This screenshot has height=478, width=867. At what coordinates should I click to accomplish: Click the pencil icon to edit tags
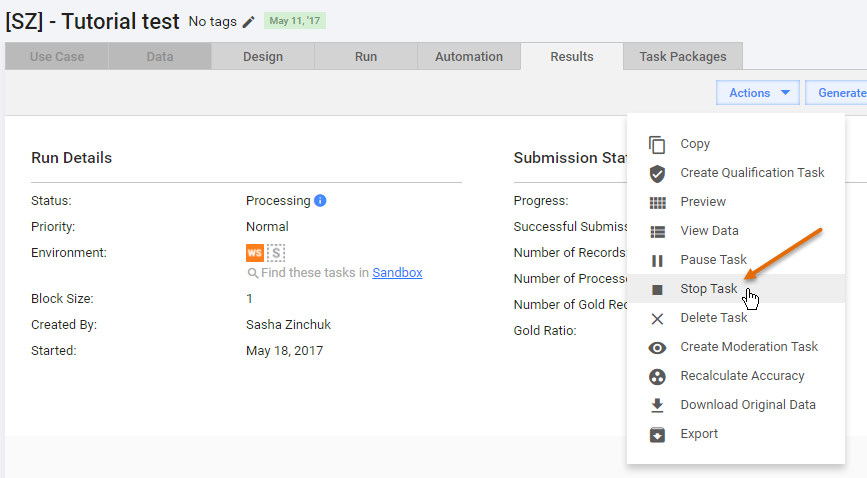[249, 22]
